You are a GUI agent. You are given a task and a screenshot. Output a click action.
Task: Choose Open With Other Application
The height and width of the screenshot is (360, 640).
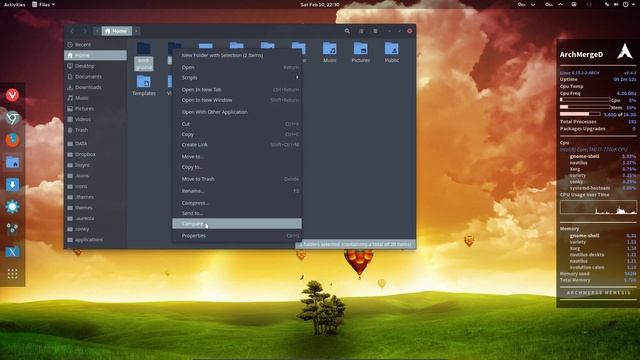click(237, 112)
